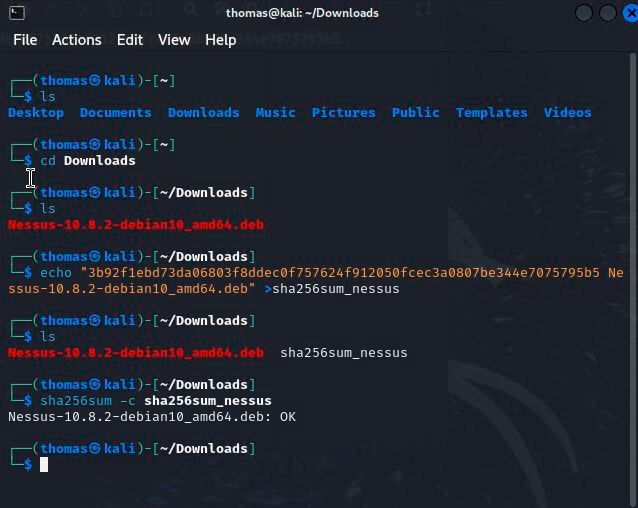This screenshot has height=508, width=638.
Task: Select Documents in the ls output
Action: (x=116, y=113)
